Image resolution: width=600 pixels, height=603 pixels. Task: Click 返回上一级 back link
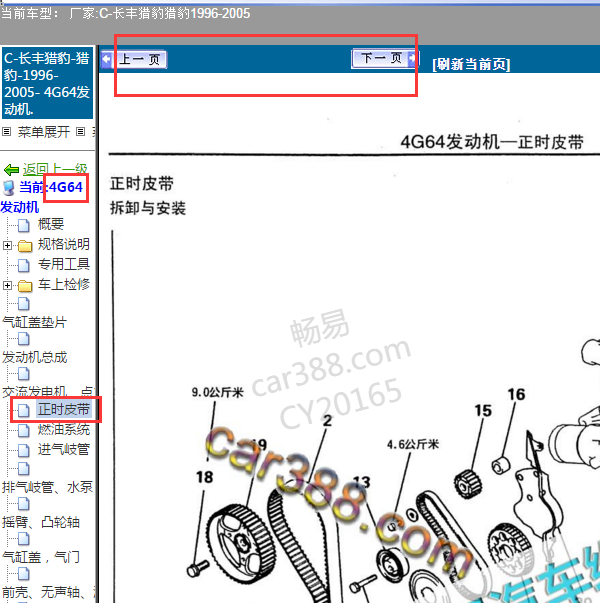click(55, 169)
